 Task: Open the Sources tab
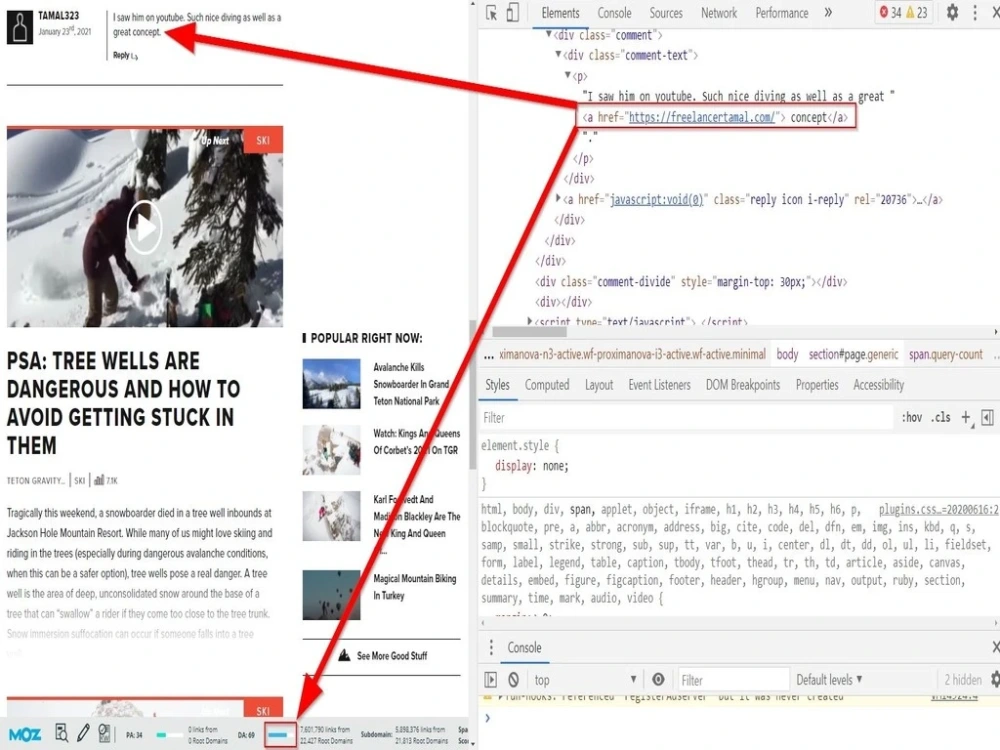point(666,13)
